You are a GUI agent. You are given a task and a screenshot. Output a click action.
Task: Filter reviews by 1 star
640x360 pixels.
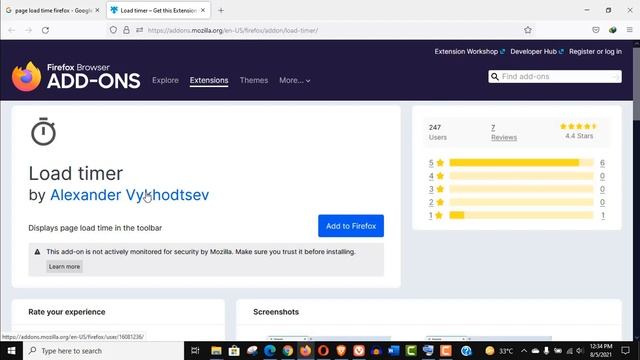pyautogui.click(x=436, y=215)
